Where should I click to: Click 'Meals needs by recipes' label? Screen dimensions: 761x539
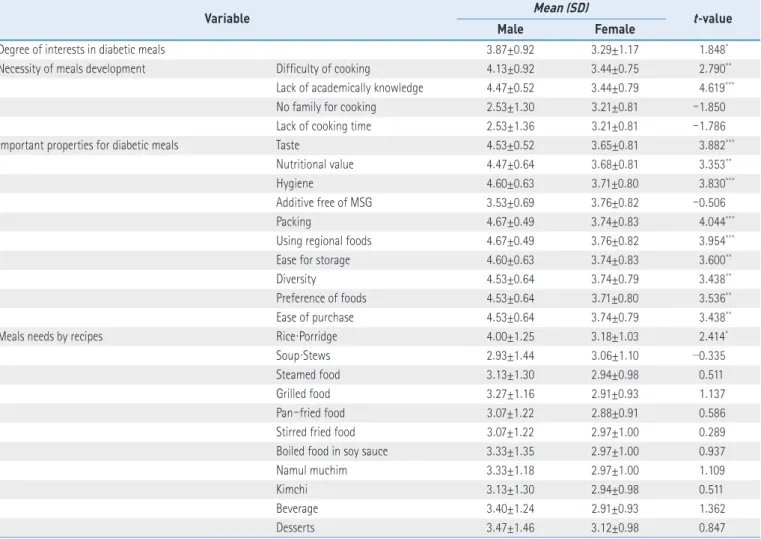tap(51, 336)
